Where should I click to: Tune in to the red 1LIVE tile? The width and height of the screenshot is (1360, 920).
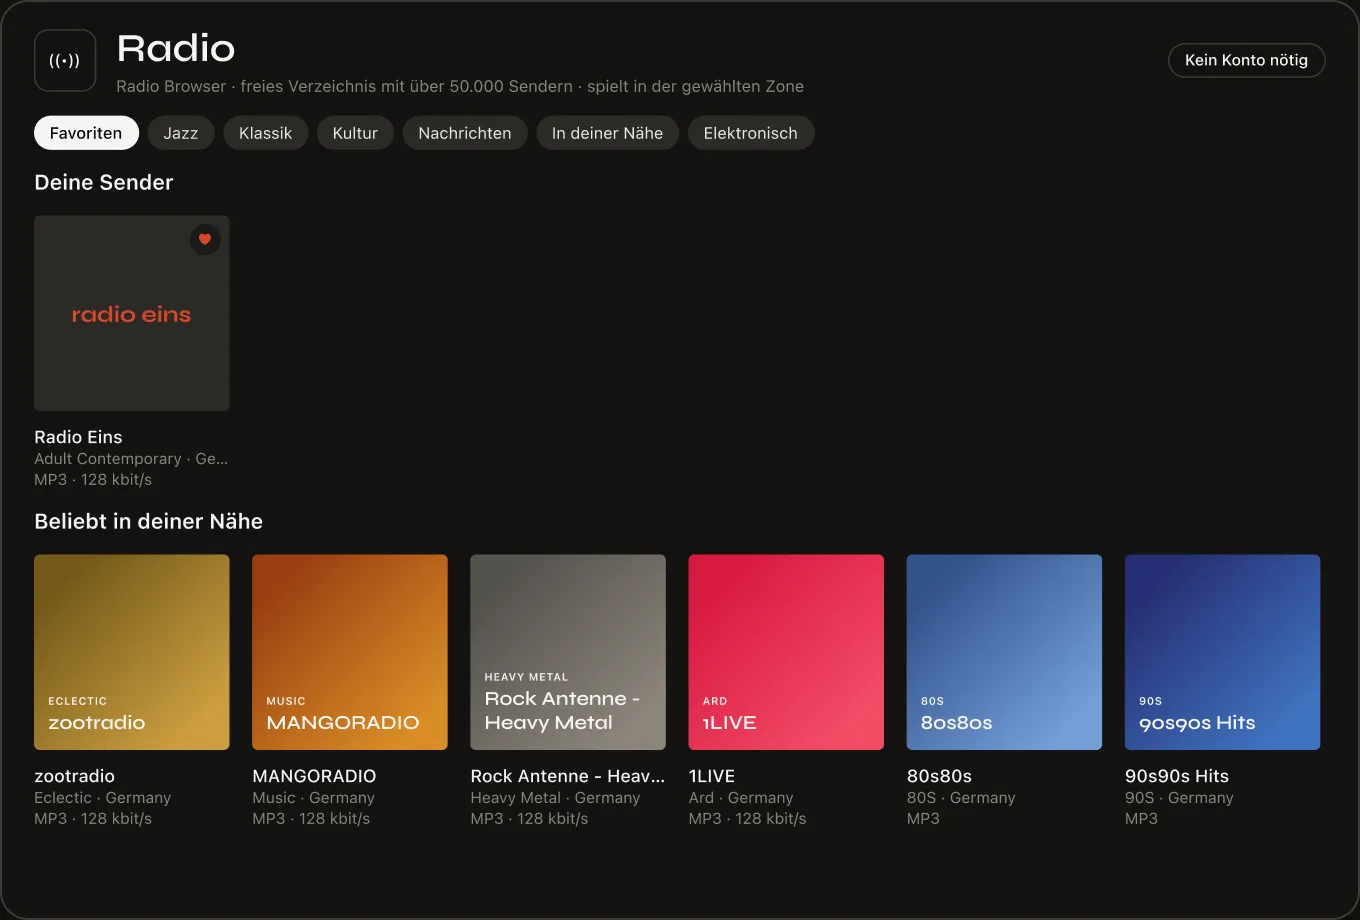[x=786, y=652]
